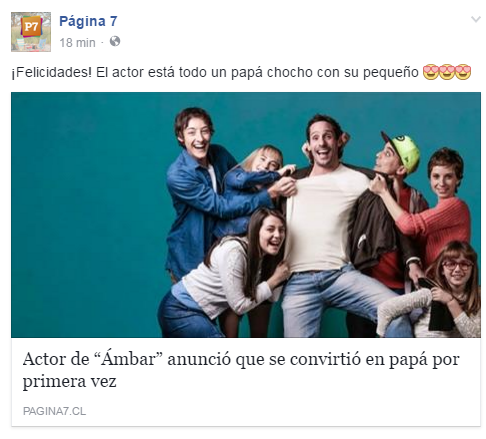Expand the post options chevron menu
486x439 pixels.
pyautogui.click(x=476, y=19)
